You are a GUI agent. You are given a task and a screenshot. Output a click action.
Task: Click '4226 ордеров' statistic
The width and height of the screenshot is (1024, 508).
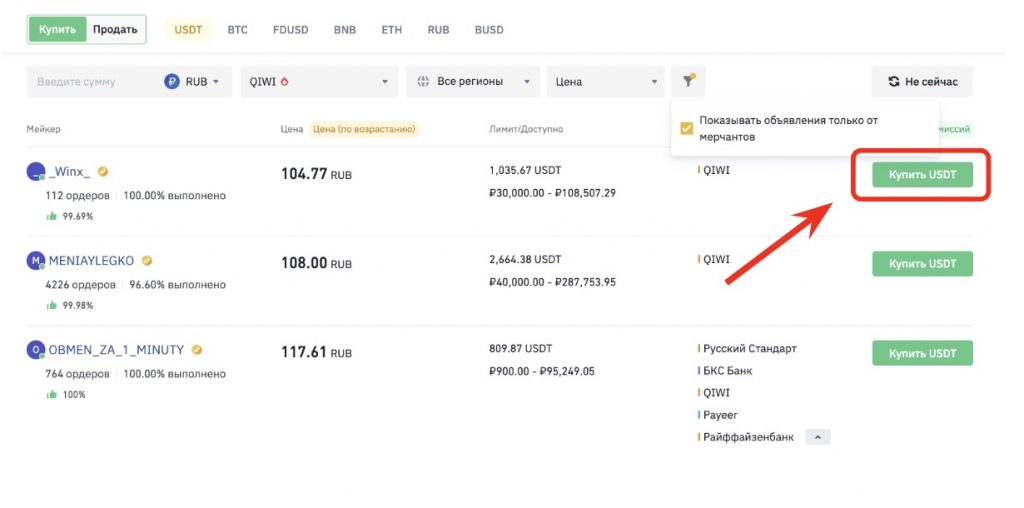tap(80, 285)
